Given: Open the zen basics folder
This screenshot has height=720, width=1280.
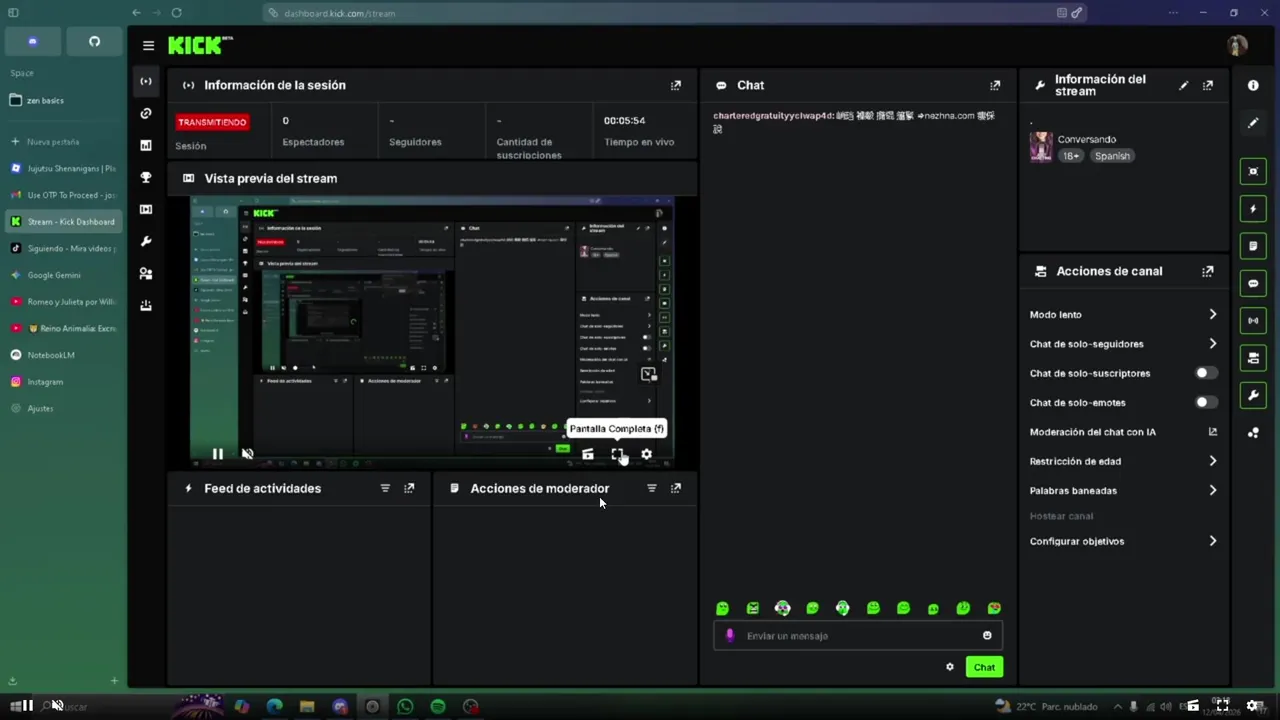Looking at the screenshot, I should (63, 100).
